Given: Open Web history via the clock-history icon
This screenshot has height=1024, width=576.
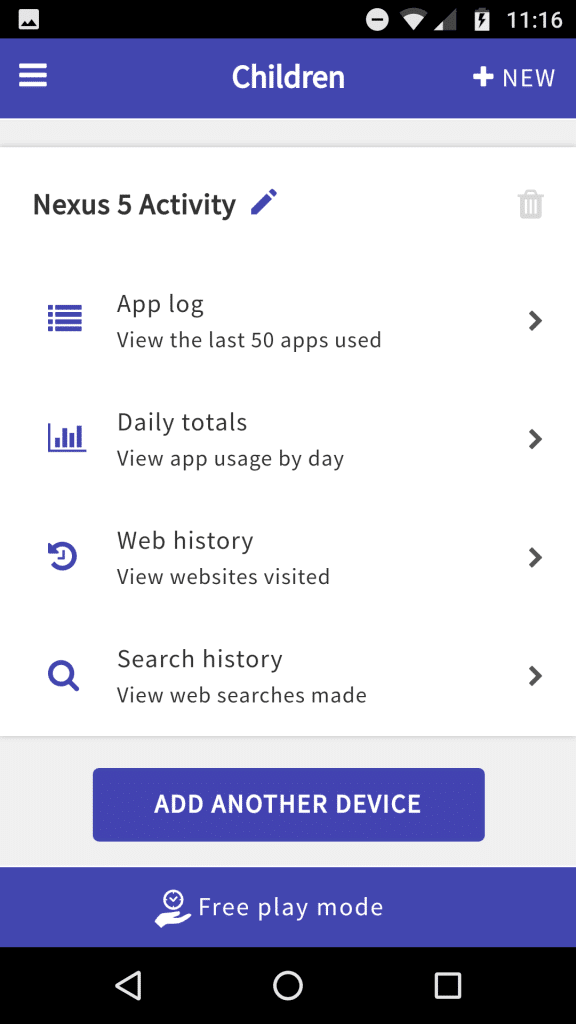Looking at the screenshot, I should (64, 556).
